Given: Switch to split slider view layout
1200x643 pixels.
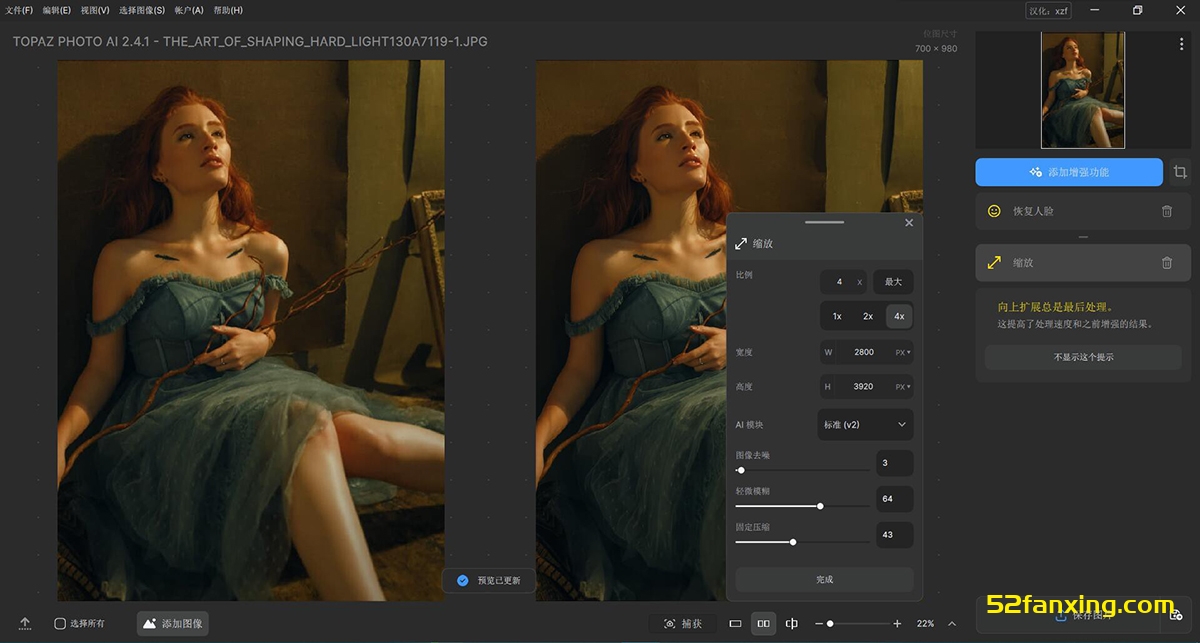Looking at the screenshot, I should [x=792, y=623].
